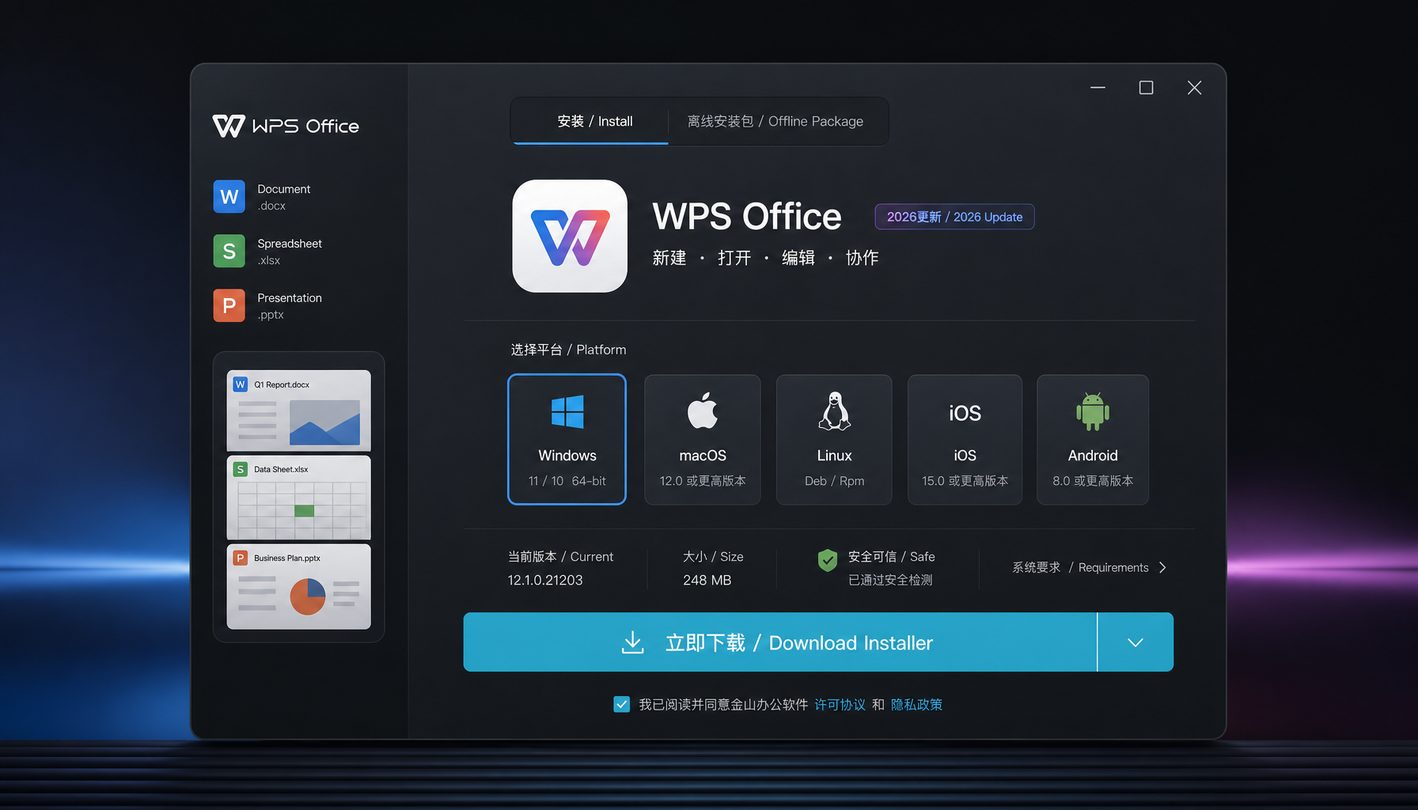
Task: Click the Windows logo icon
Action: pyautogui.click(x=567, y=412)
